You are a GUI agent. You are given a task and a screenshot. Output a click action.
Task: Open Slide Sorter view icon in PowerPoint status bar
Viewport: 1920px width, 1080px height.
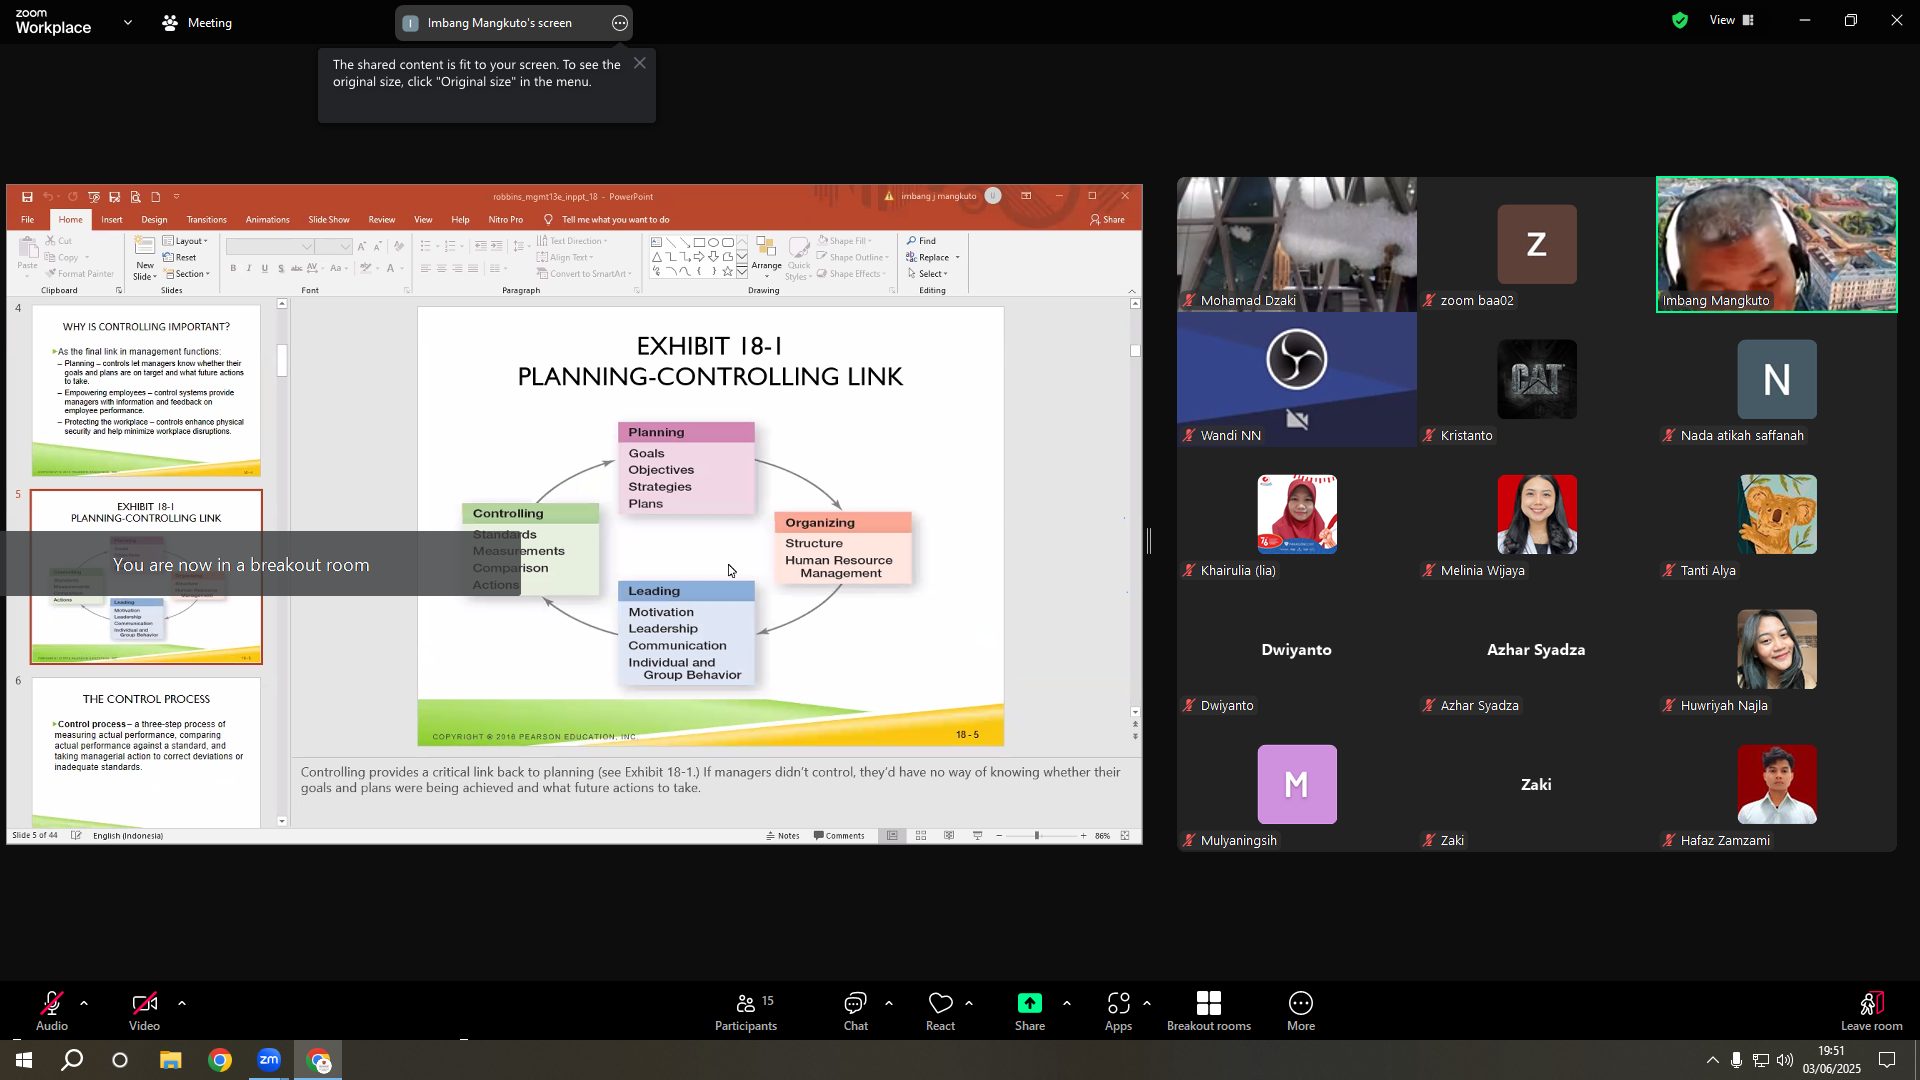point(921,836)
